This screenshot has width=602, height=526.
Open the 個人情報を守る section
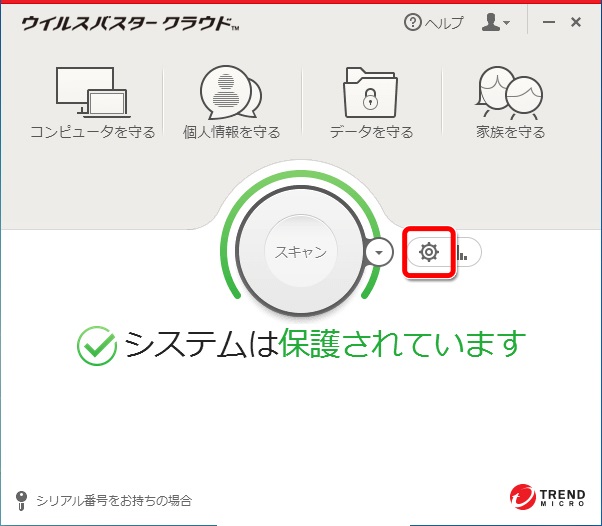(232, 103)
